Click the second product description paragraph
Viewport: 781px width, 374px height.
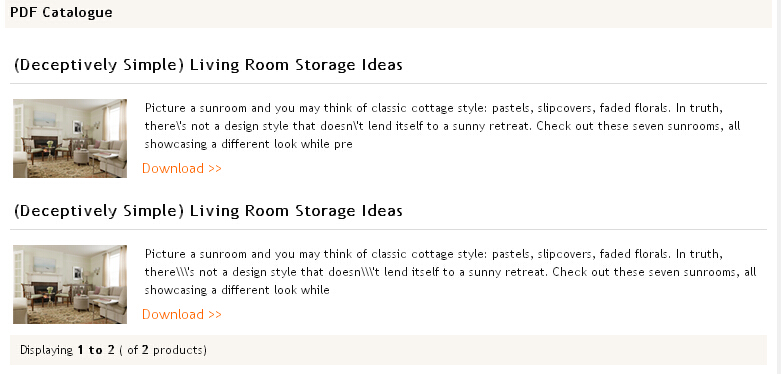pos(450,272)
